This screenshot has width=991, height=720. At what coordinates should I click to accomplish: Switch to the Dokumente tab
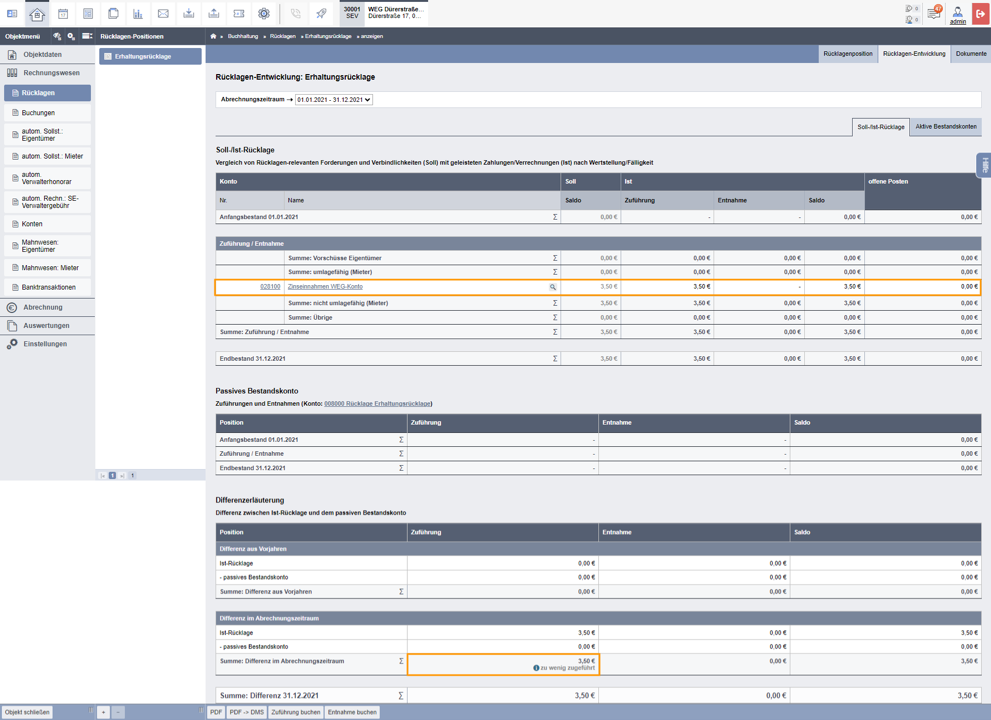coord(970,54)
